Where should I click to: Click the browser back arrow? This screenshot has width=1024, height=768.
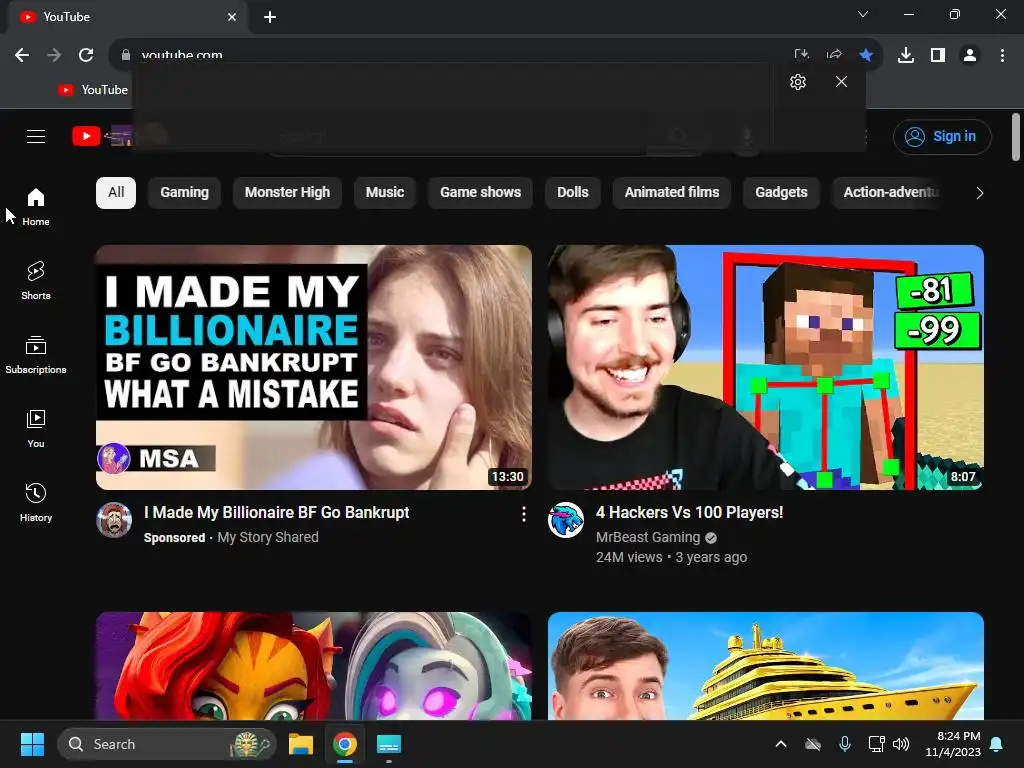pos(22,55)
